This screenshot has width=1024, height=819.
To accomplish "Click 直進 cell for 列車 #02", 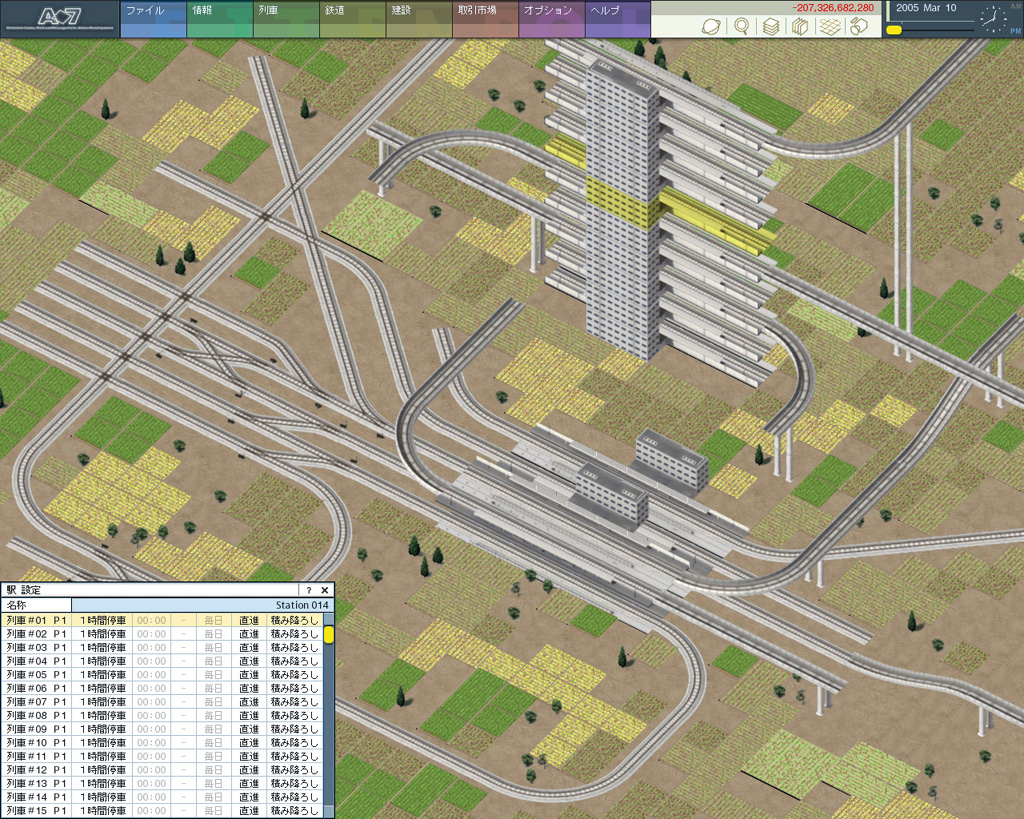I will [x=249, y=634].
